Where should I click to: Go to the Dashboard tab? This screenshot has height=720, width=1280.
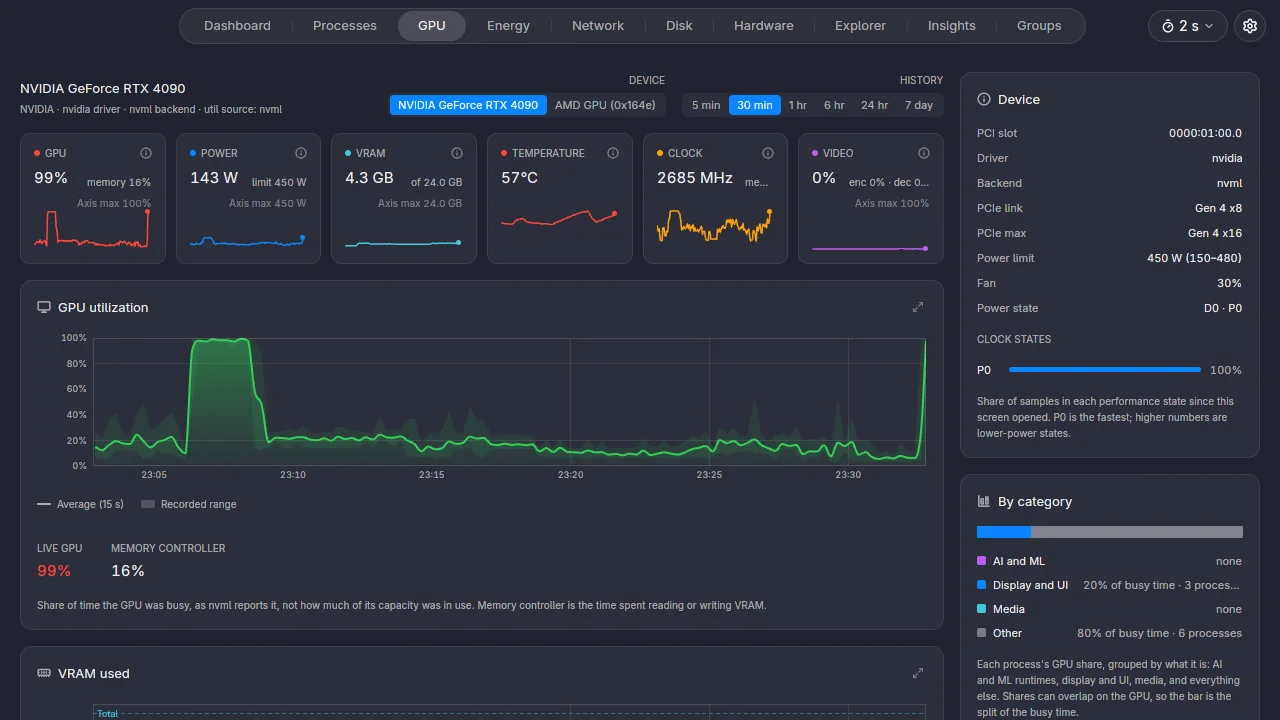tap(237, 26)
